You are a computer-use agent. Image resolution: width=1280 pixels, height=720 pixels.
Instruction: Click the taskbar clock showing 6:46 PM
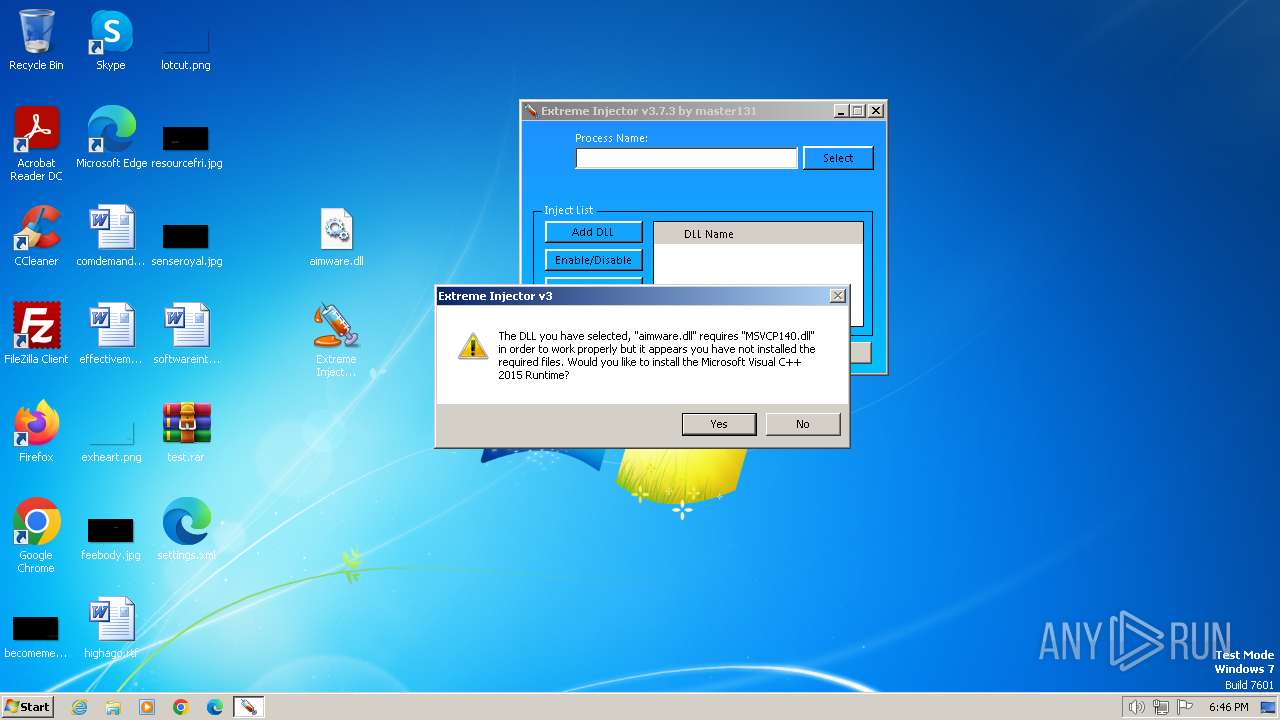pos(1228,707)
